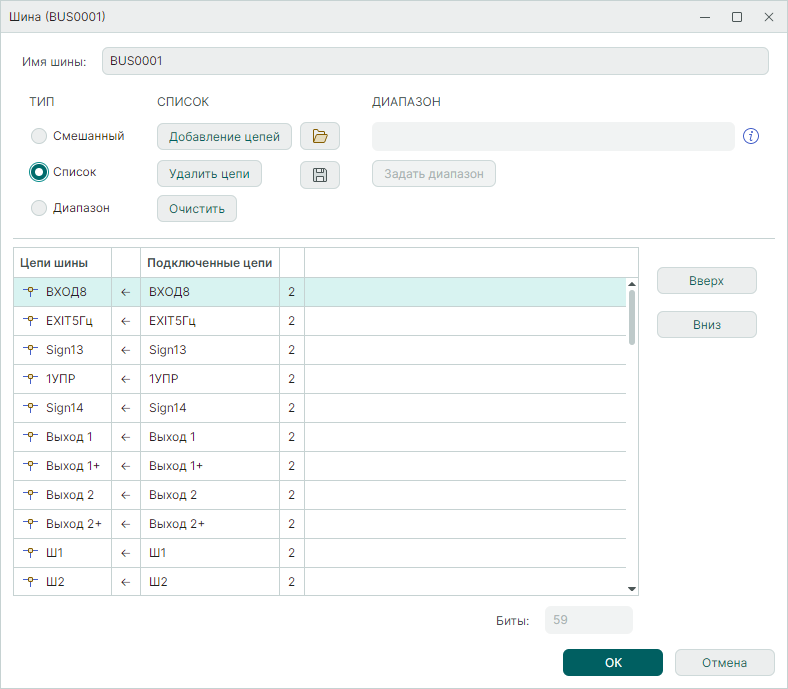The image size is (788, 689).
Task: Click the net icon beside Sign13
Action: [31, 350]
